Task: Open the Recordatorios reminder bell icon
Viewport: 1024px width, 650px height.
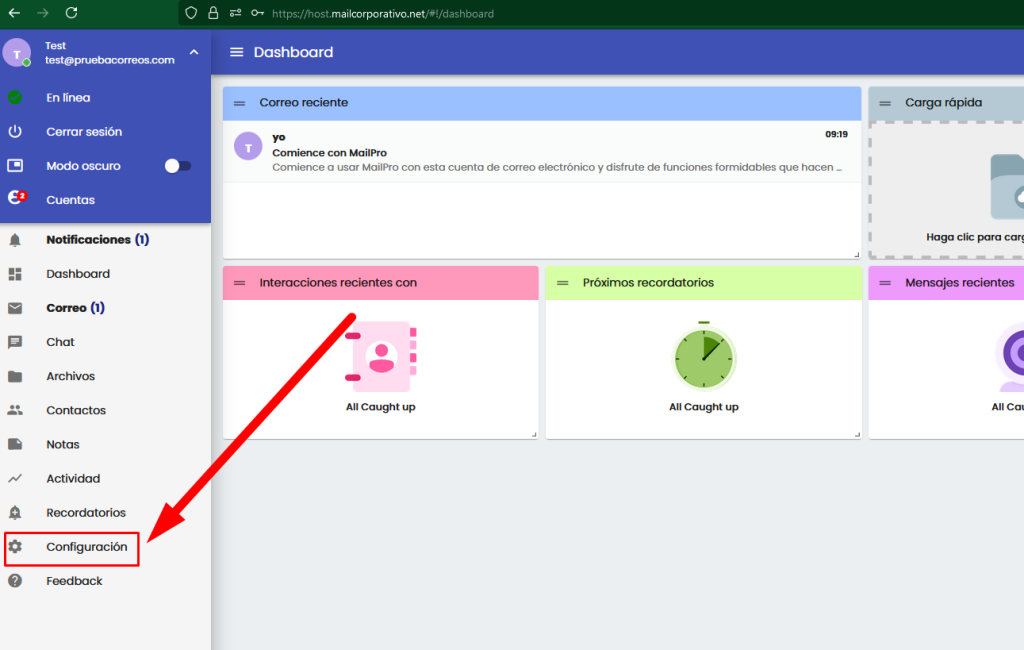Action: (x=15, y=513)
